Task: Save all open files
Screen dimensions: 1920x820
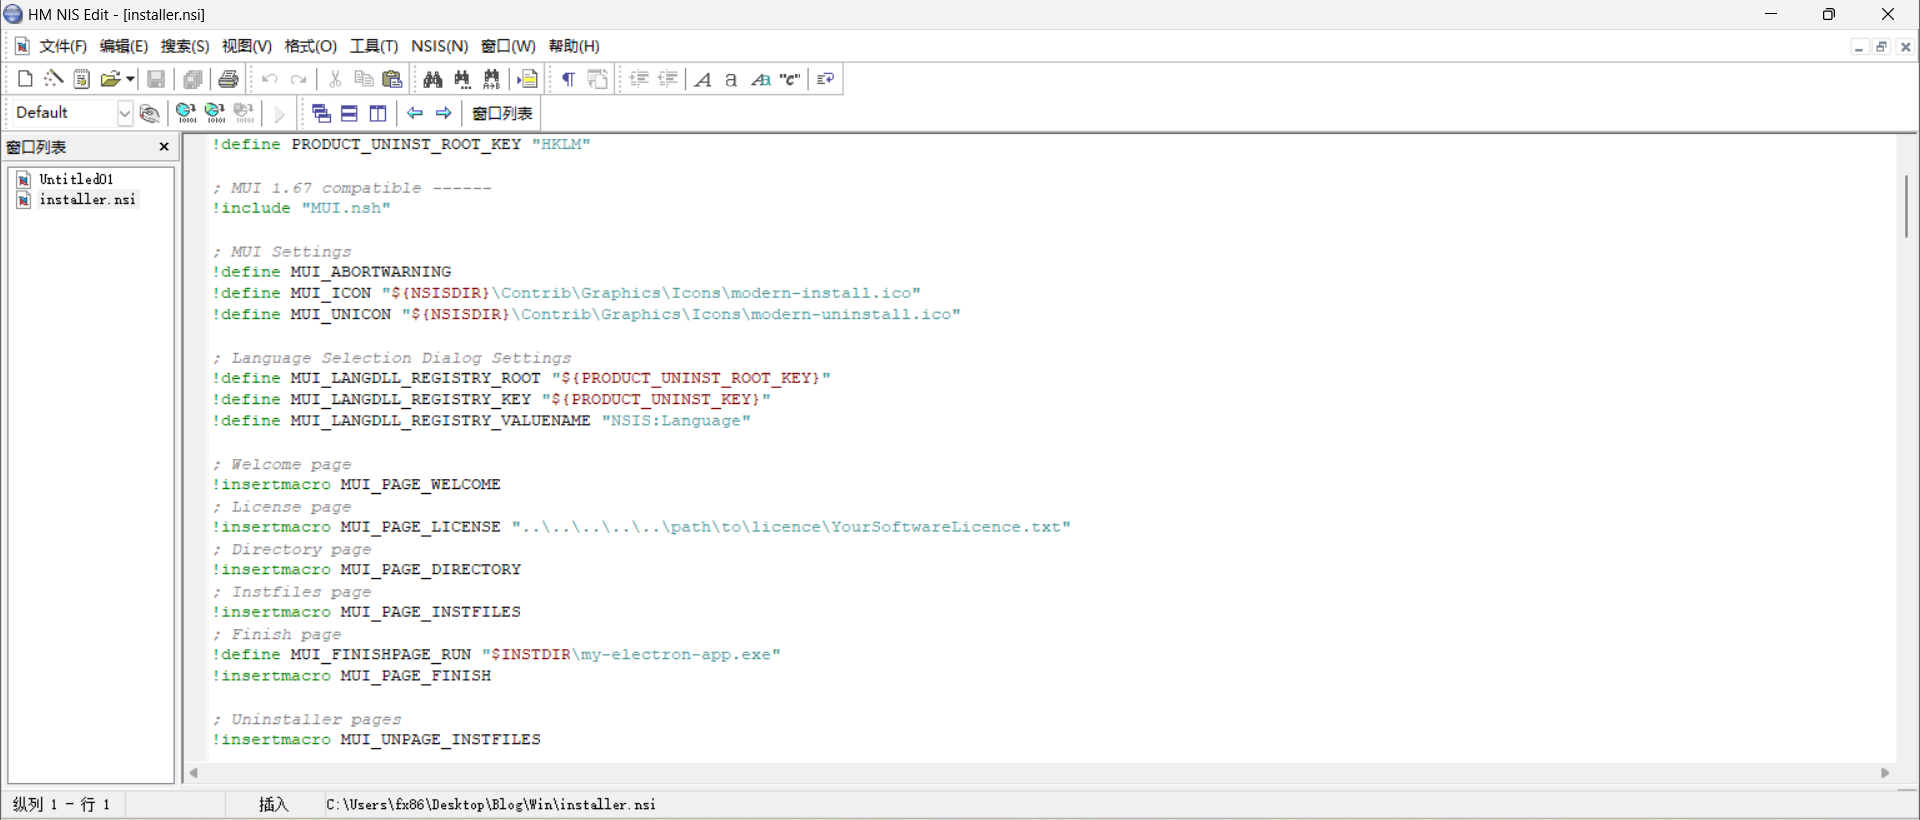Action: click(x=192, y=79)
